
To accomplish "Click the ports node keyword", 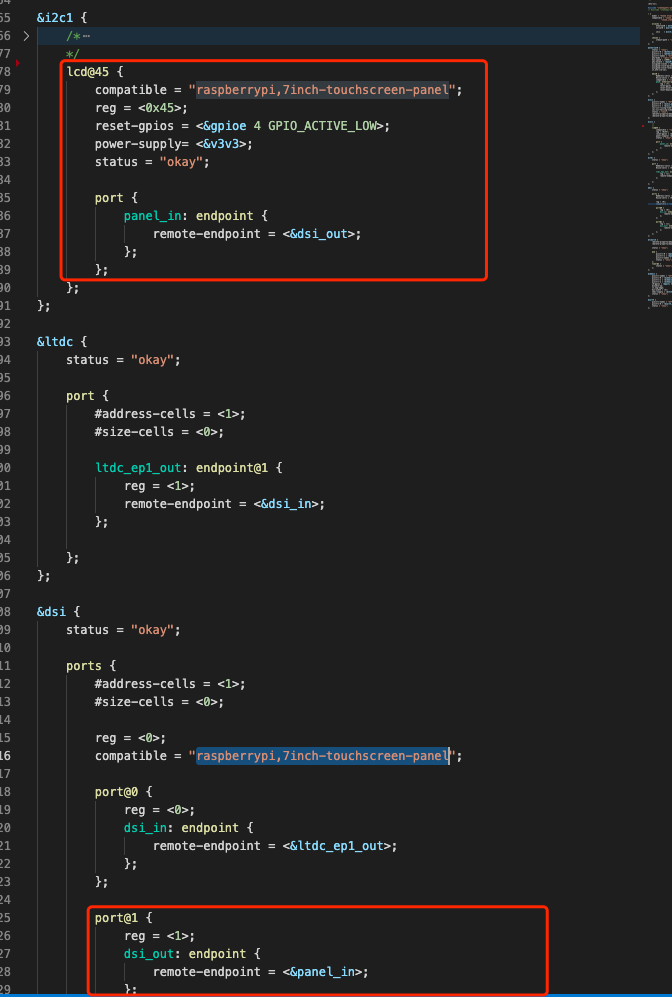I will (84, 666).
